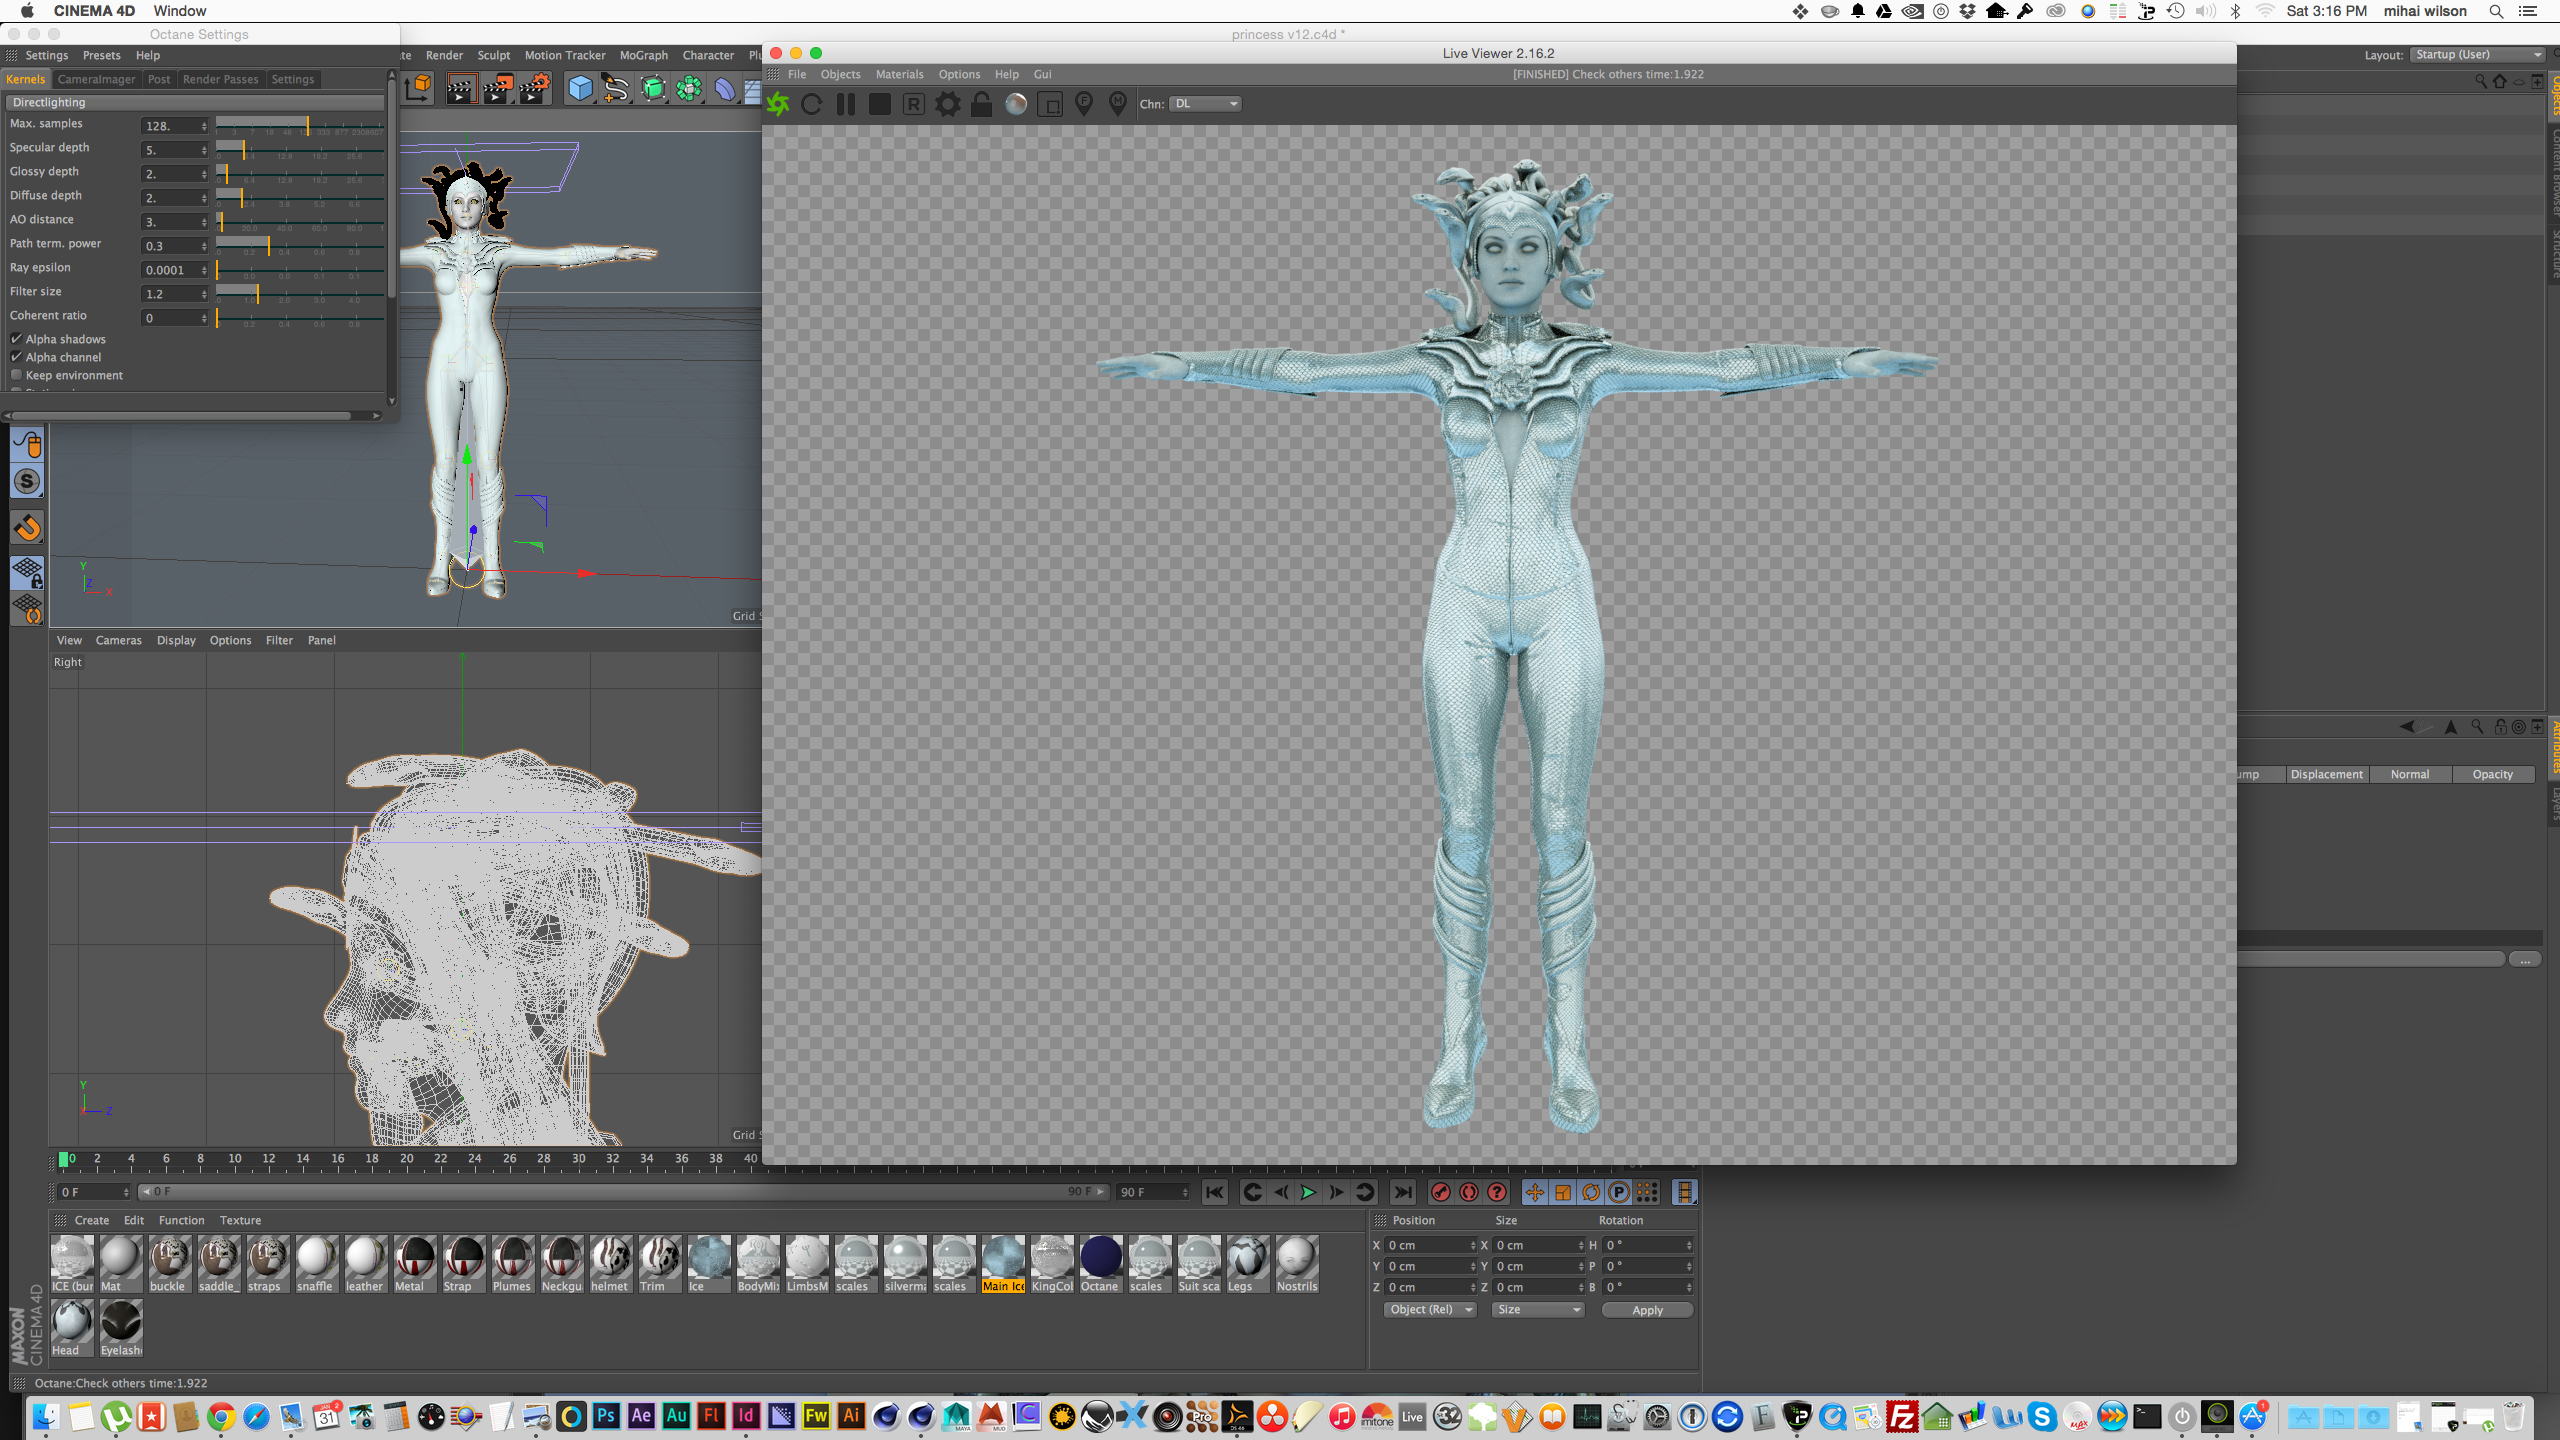Viewport: 2560px width, 1440px height.
Task: Select the focus picker F pin icon
Action: (1084, 104)
